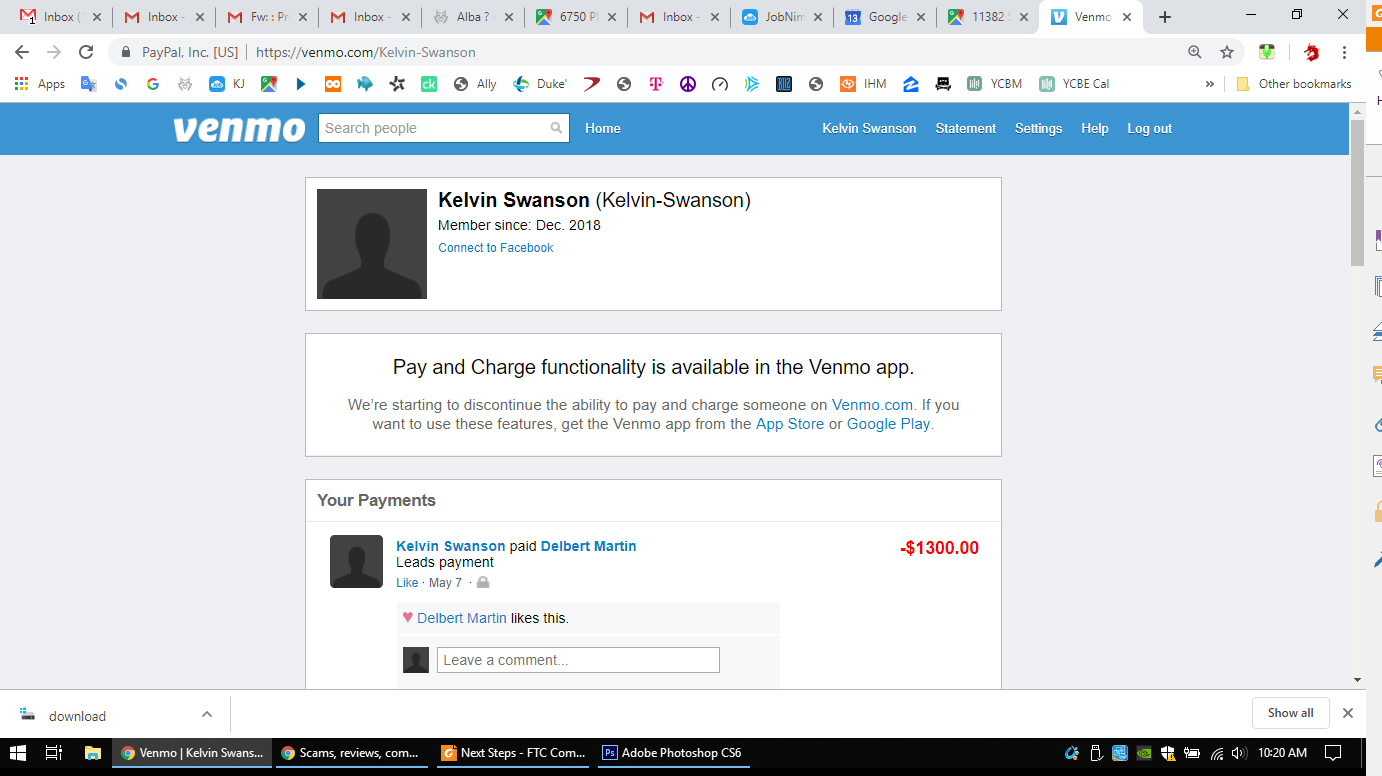
Task: Open Adobe Photoshop CS6 from taskbar
Action: pos(672,753)
